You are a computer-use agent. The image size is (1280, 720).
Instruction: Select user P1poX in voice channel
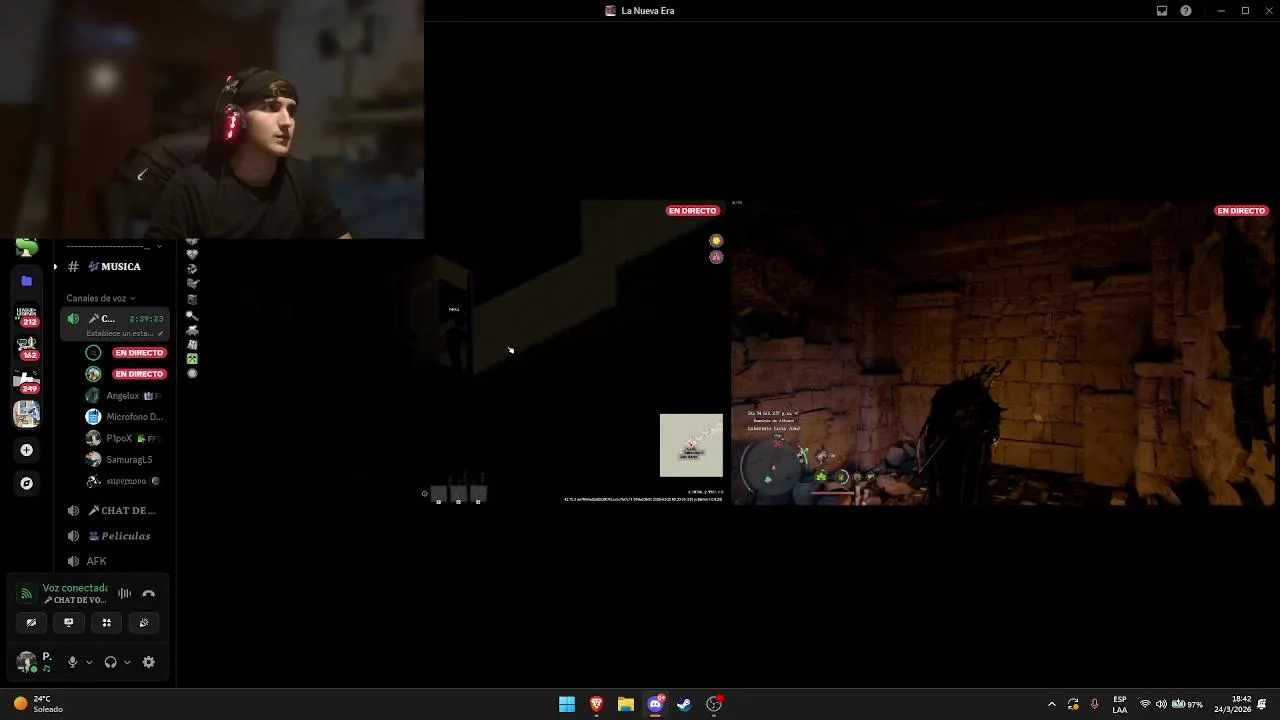coord(125,438)
